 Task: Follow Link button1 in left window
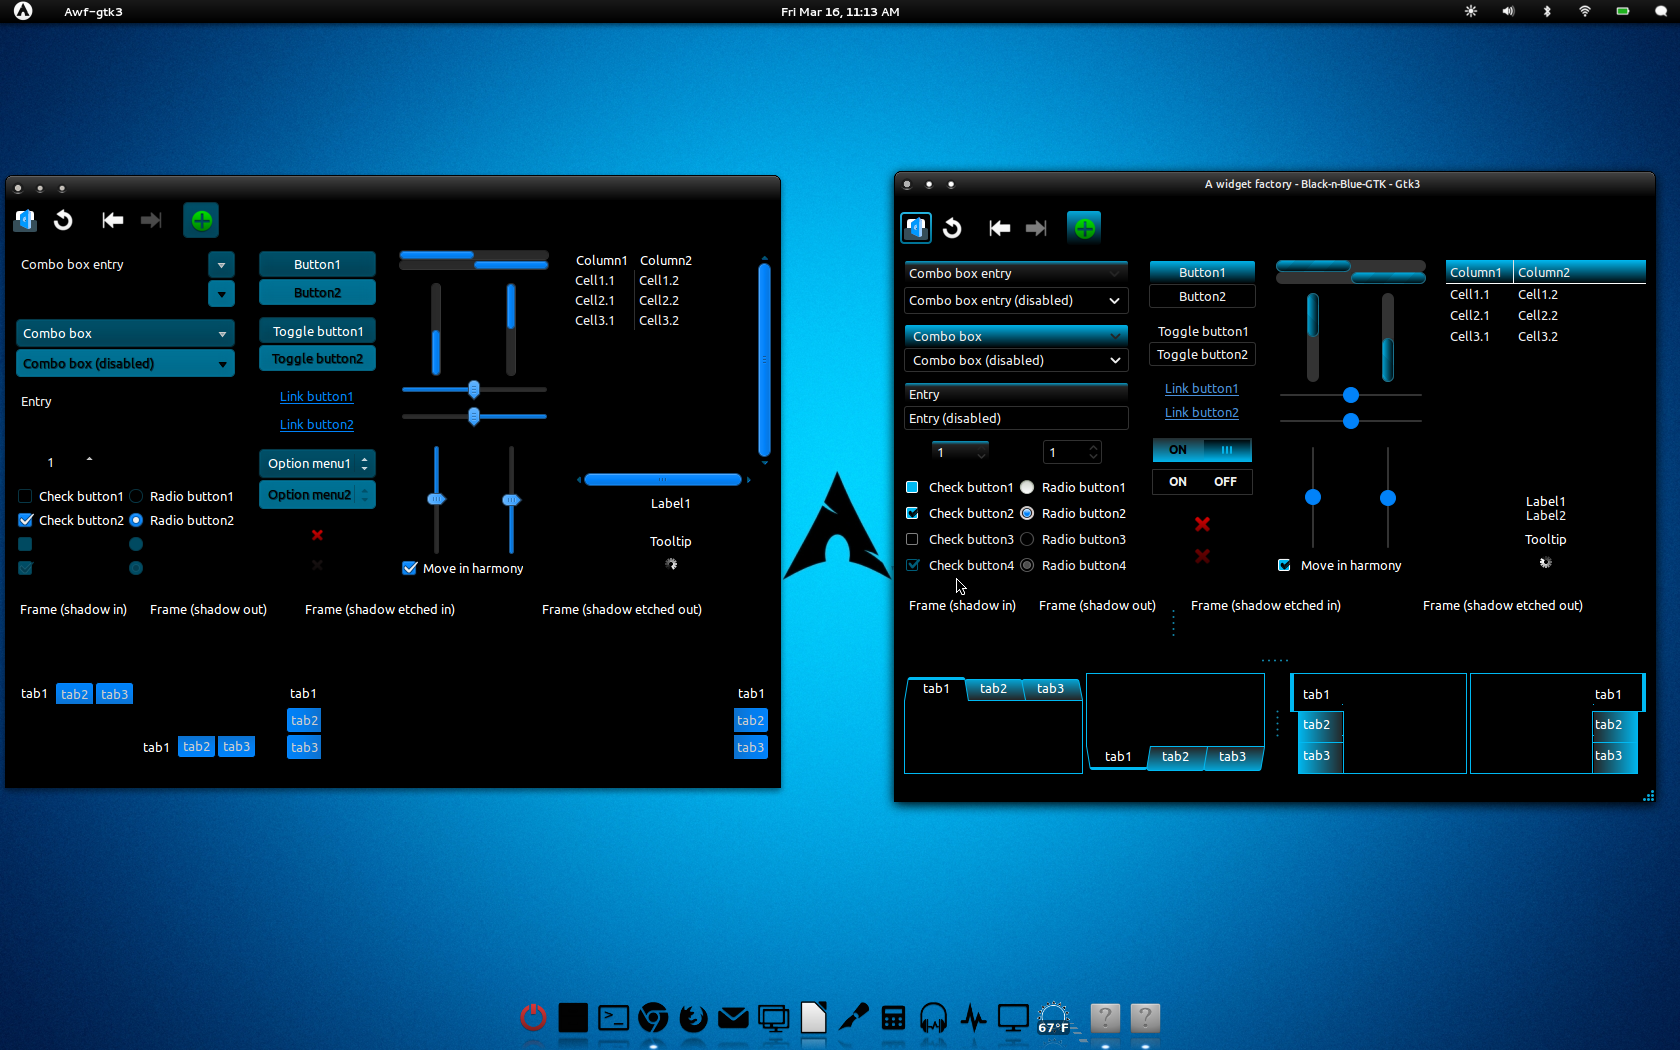coord(316,397)
